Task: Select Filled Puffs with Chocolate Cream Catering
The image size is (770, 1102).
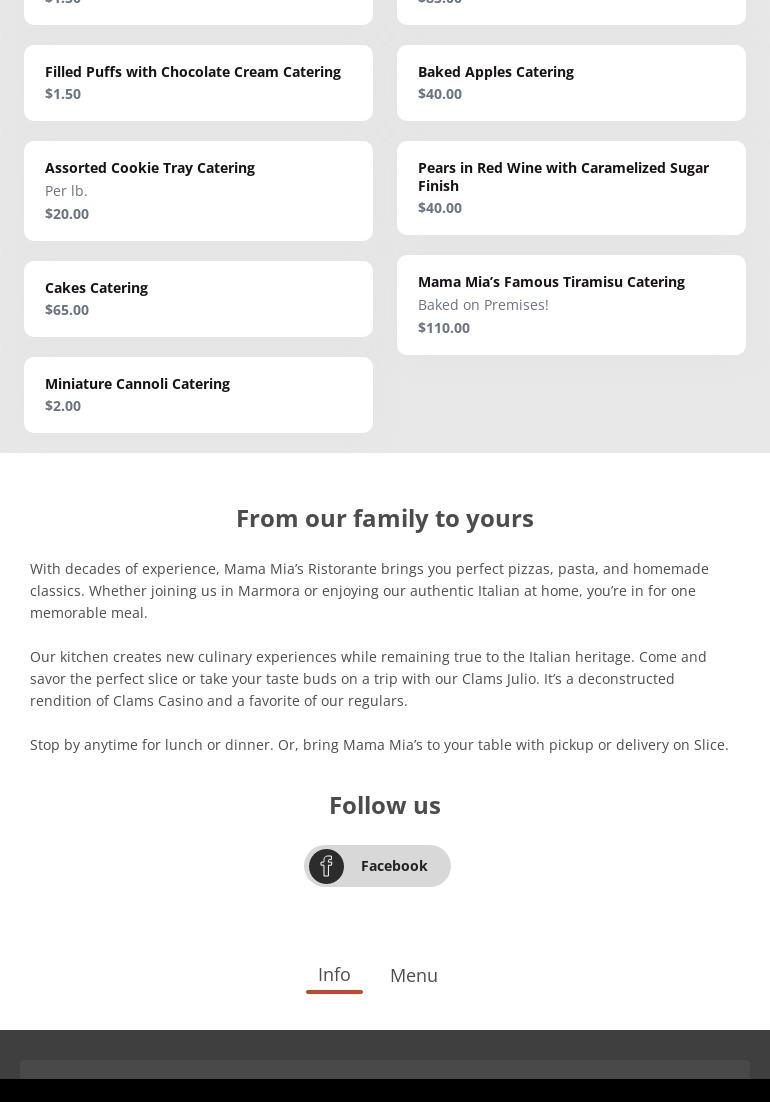Action: 193,72
